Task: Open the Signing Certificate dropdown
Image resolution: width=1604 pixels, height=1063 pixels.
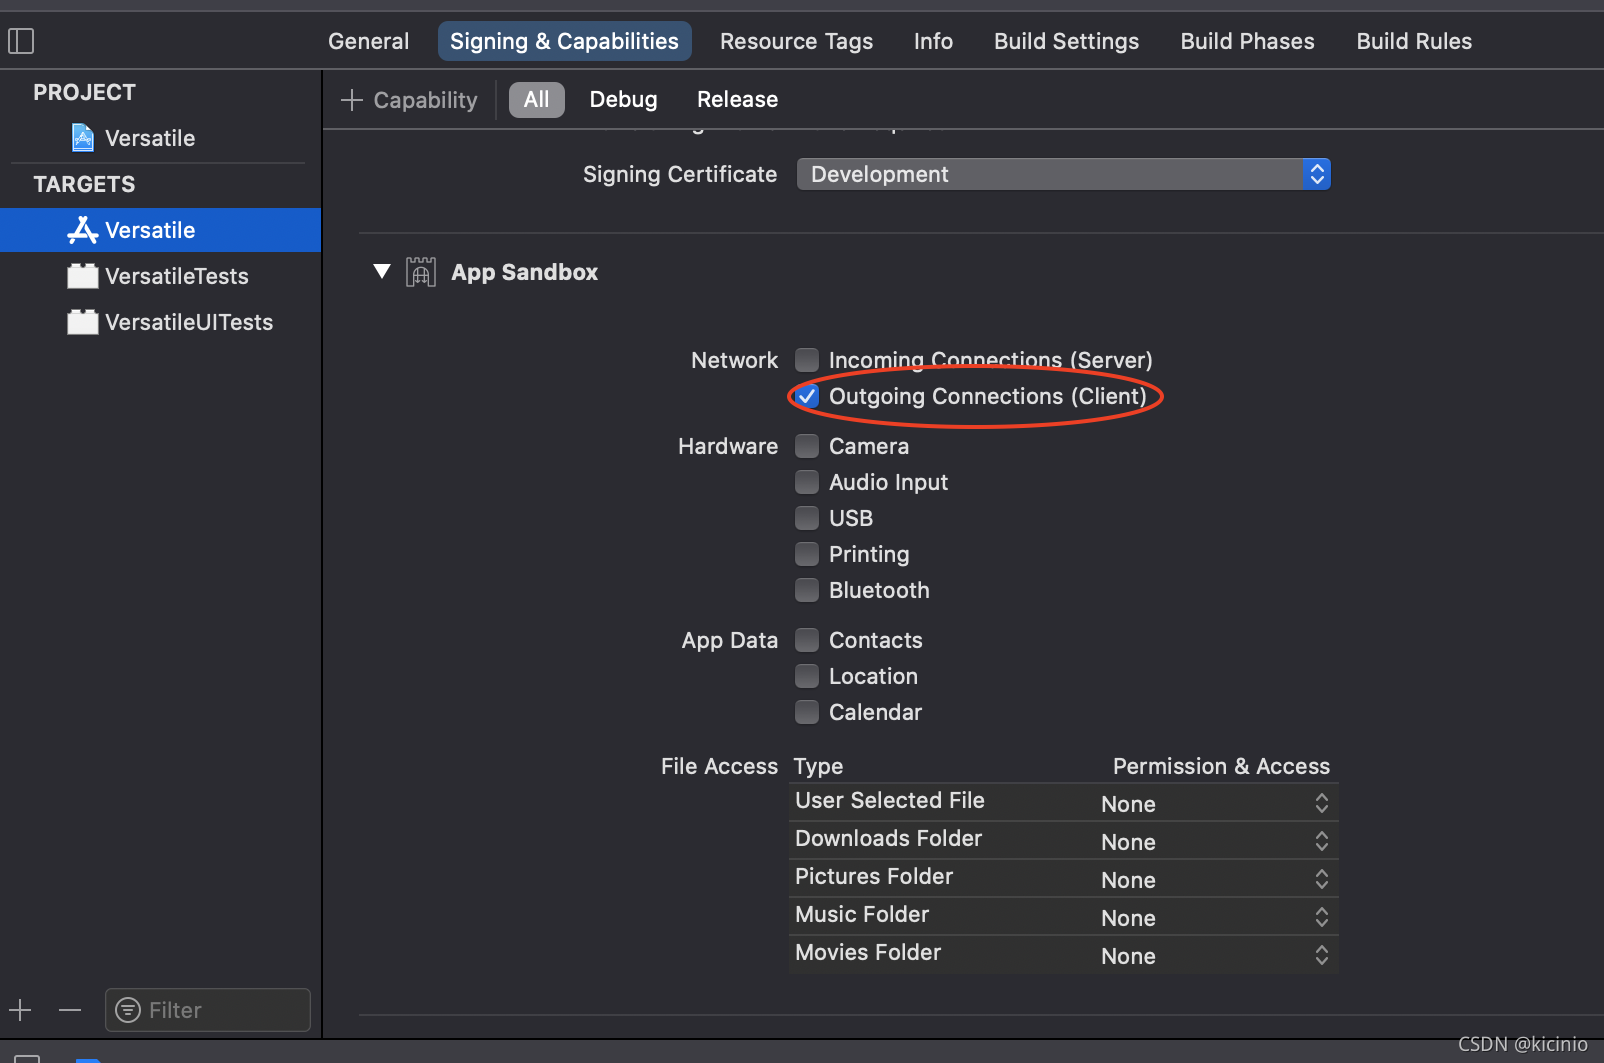Action: (1063, 174)
